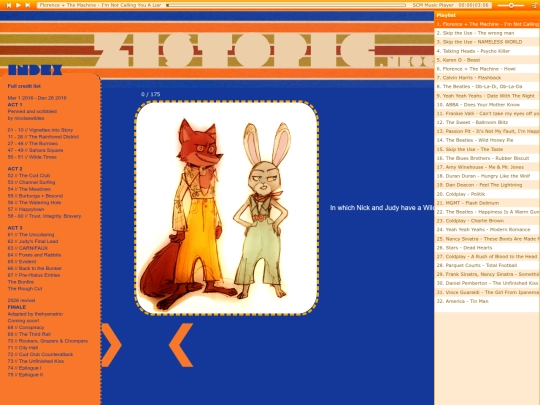The width and height of the screenshot is (540, 405).
Task: Open '66 // Back to the Bunker'
Action: pyautogui.click(x=34, y=268)
